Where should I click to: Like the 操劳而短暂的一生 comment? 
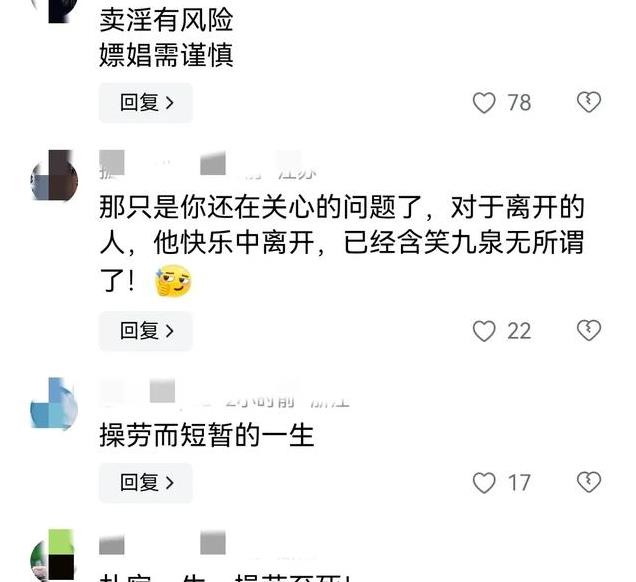click(484, 483)
